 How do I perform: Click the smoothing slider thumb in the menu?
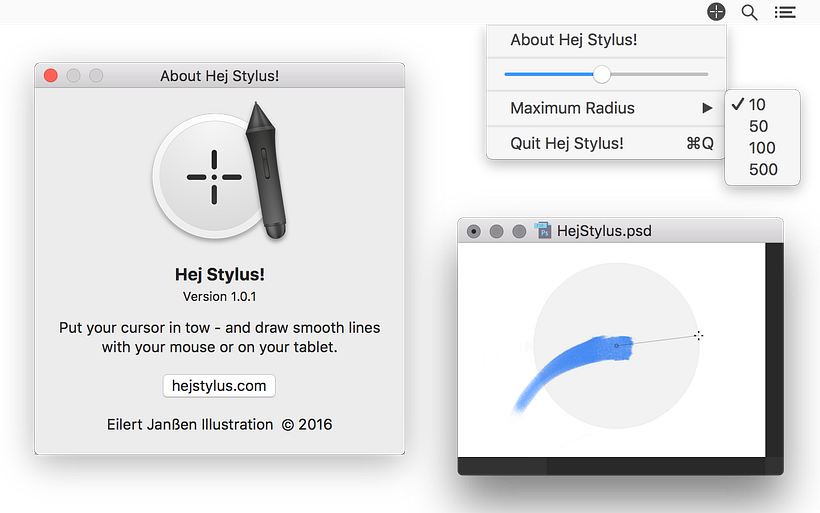tap(602, 74)
